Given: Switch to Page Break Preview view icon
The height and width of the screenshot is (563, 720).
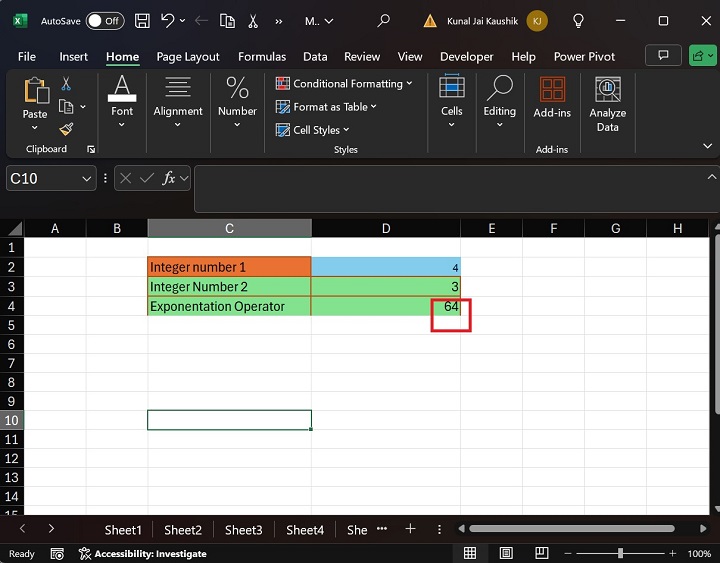Looking at the screenshot, I should coord(543,553).
